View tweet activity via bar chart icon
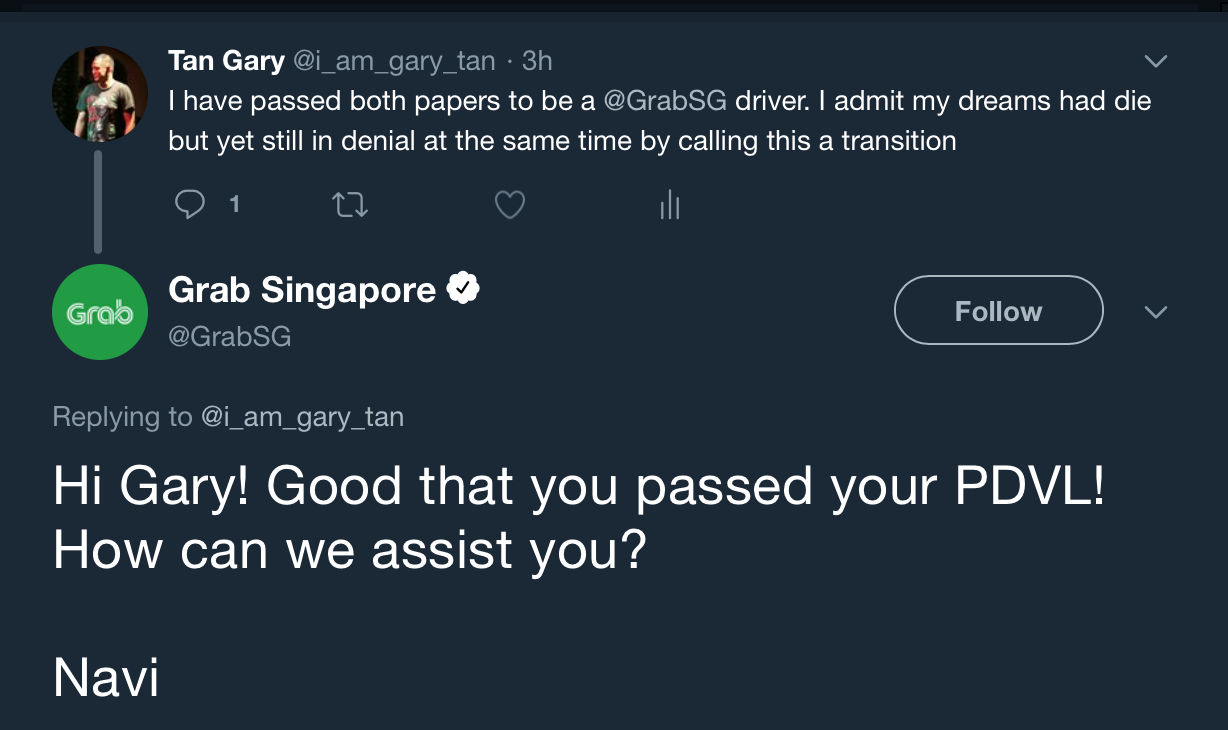Screen dimensions: 1228x730 [x=670, y=205]
